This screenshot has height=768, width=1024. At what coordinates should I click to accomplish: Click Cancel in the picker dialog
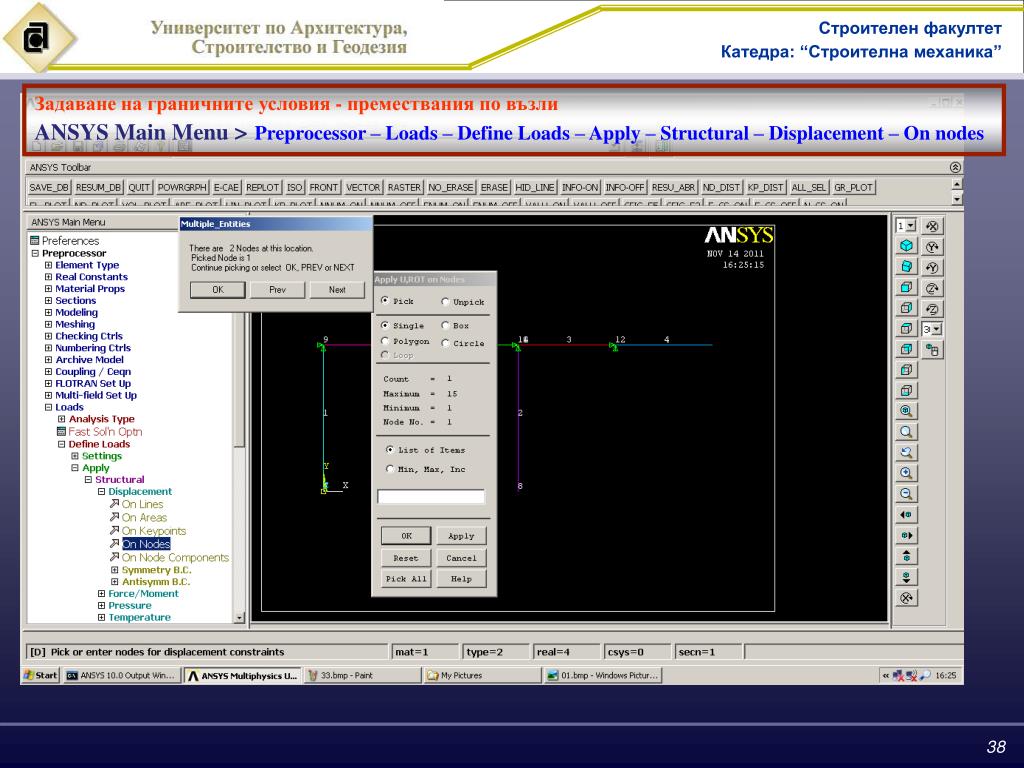(x=461, y=558)
